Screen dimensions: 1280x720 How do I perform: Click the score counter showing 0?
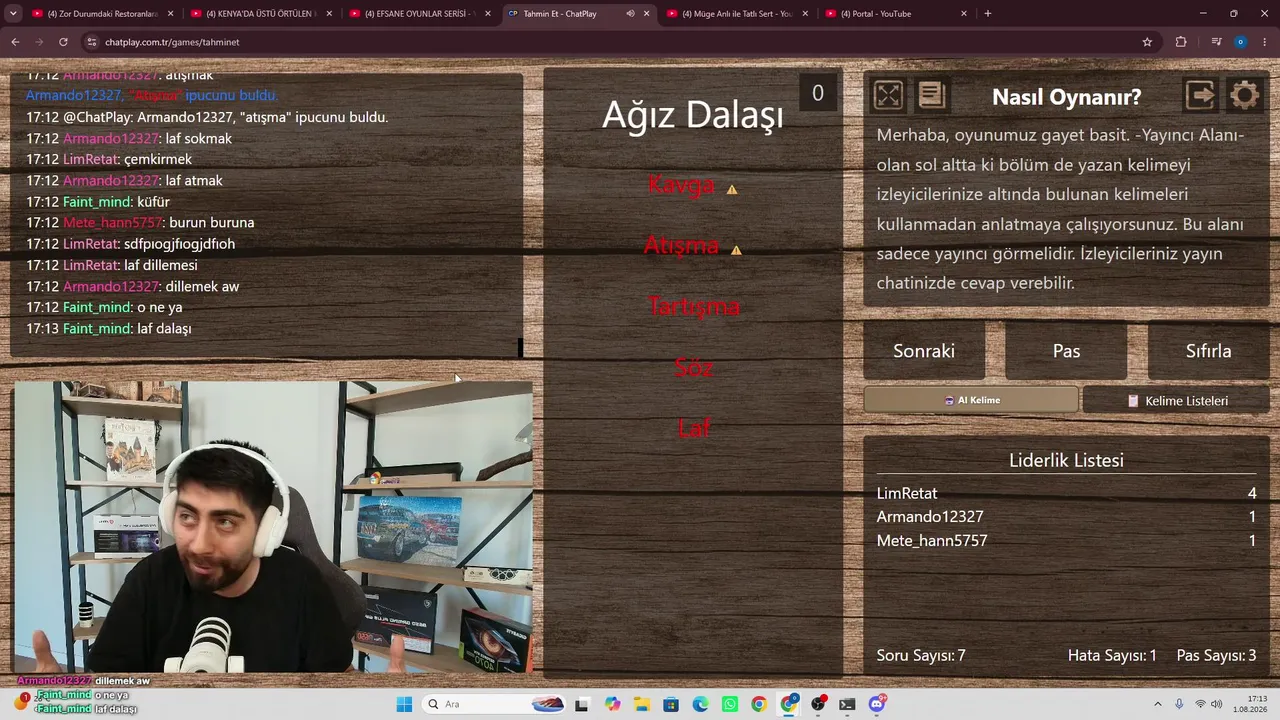click(x=818, y=93)
